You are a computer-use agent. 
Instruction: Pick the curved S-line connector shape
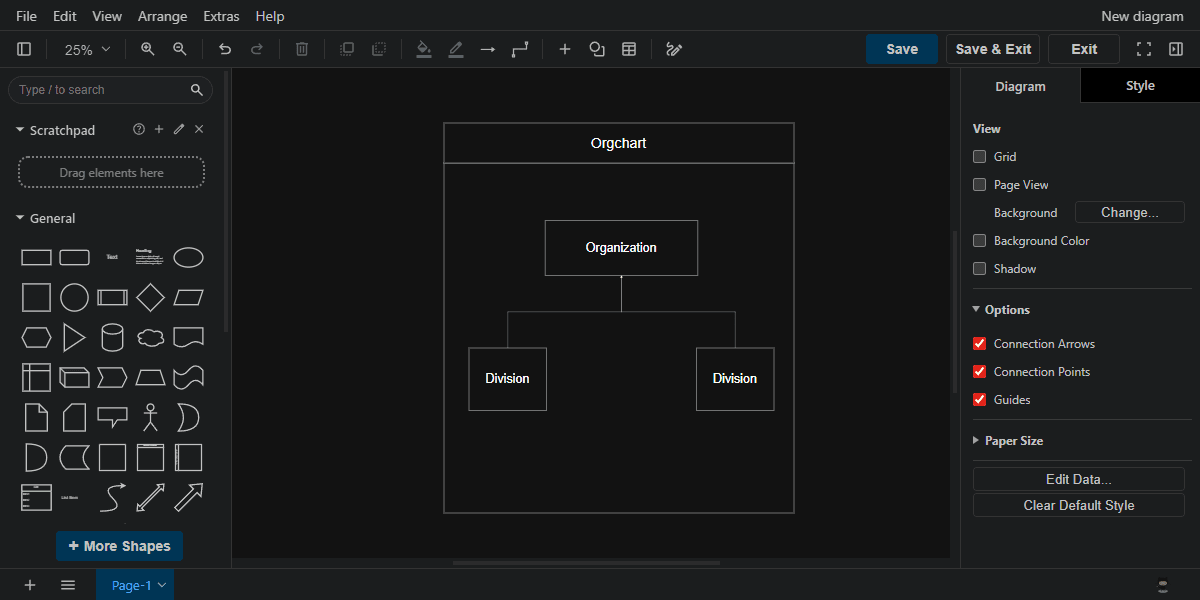tap(113, 497)
